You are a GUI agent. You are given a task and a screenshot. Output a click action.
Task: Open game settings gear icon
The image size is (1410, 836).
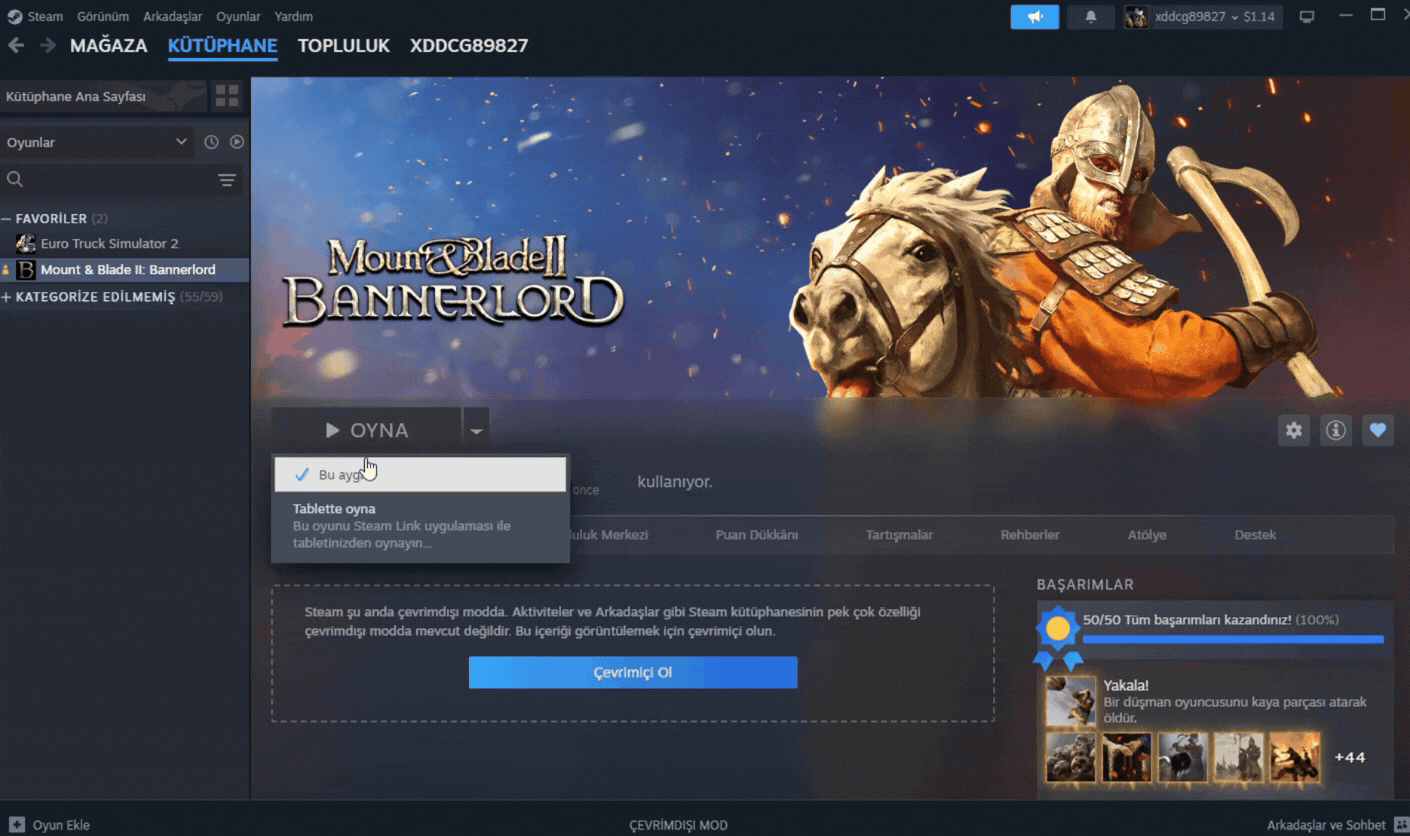(x=1294, y=430)
